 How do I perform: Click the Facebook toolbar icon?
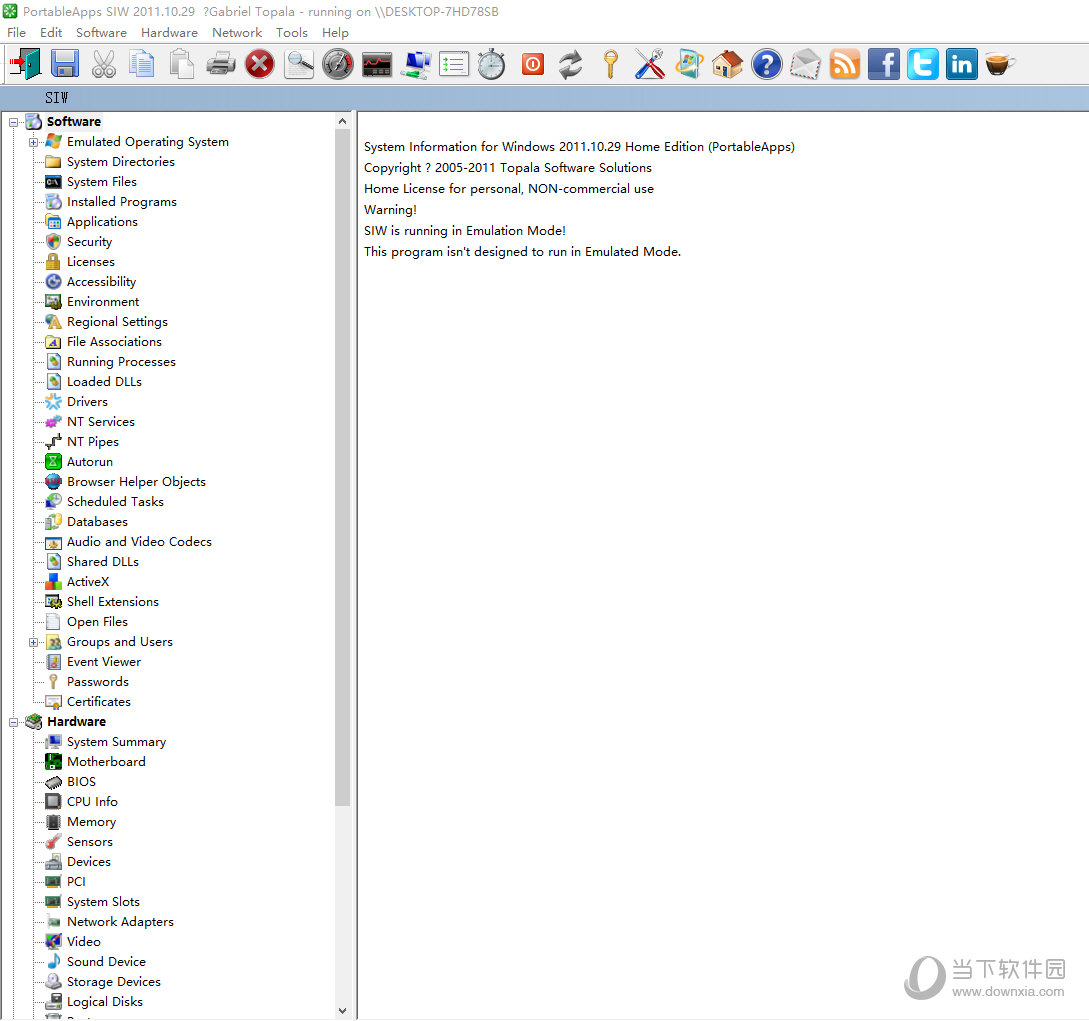(883, 65)
